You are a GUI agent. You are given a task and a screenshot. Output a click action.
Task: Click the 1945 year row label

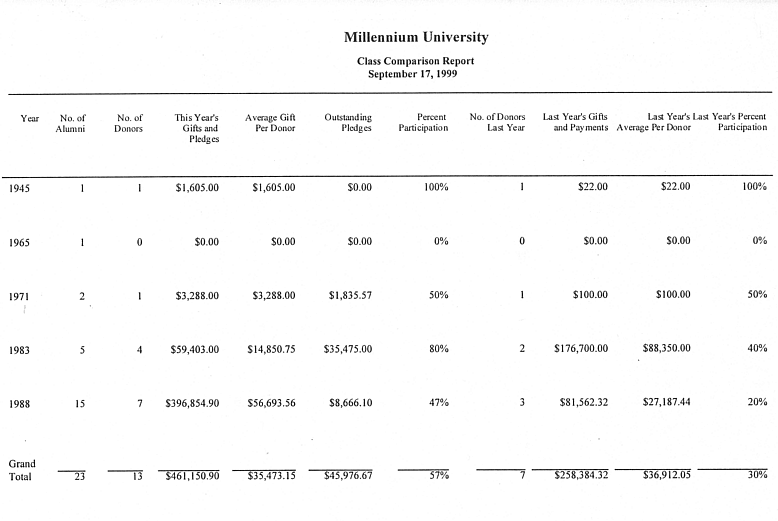pos(19,189)
